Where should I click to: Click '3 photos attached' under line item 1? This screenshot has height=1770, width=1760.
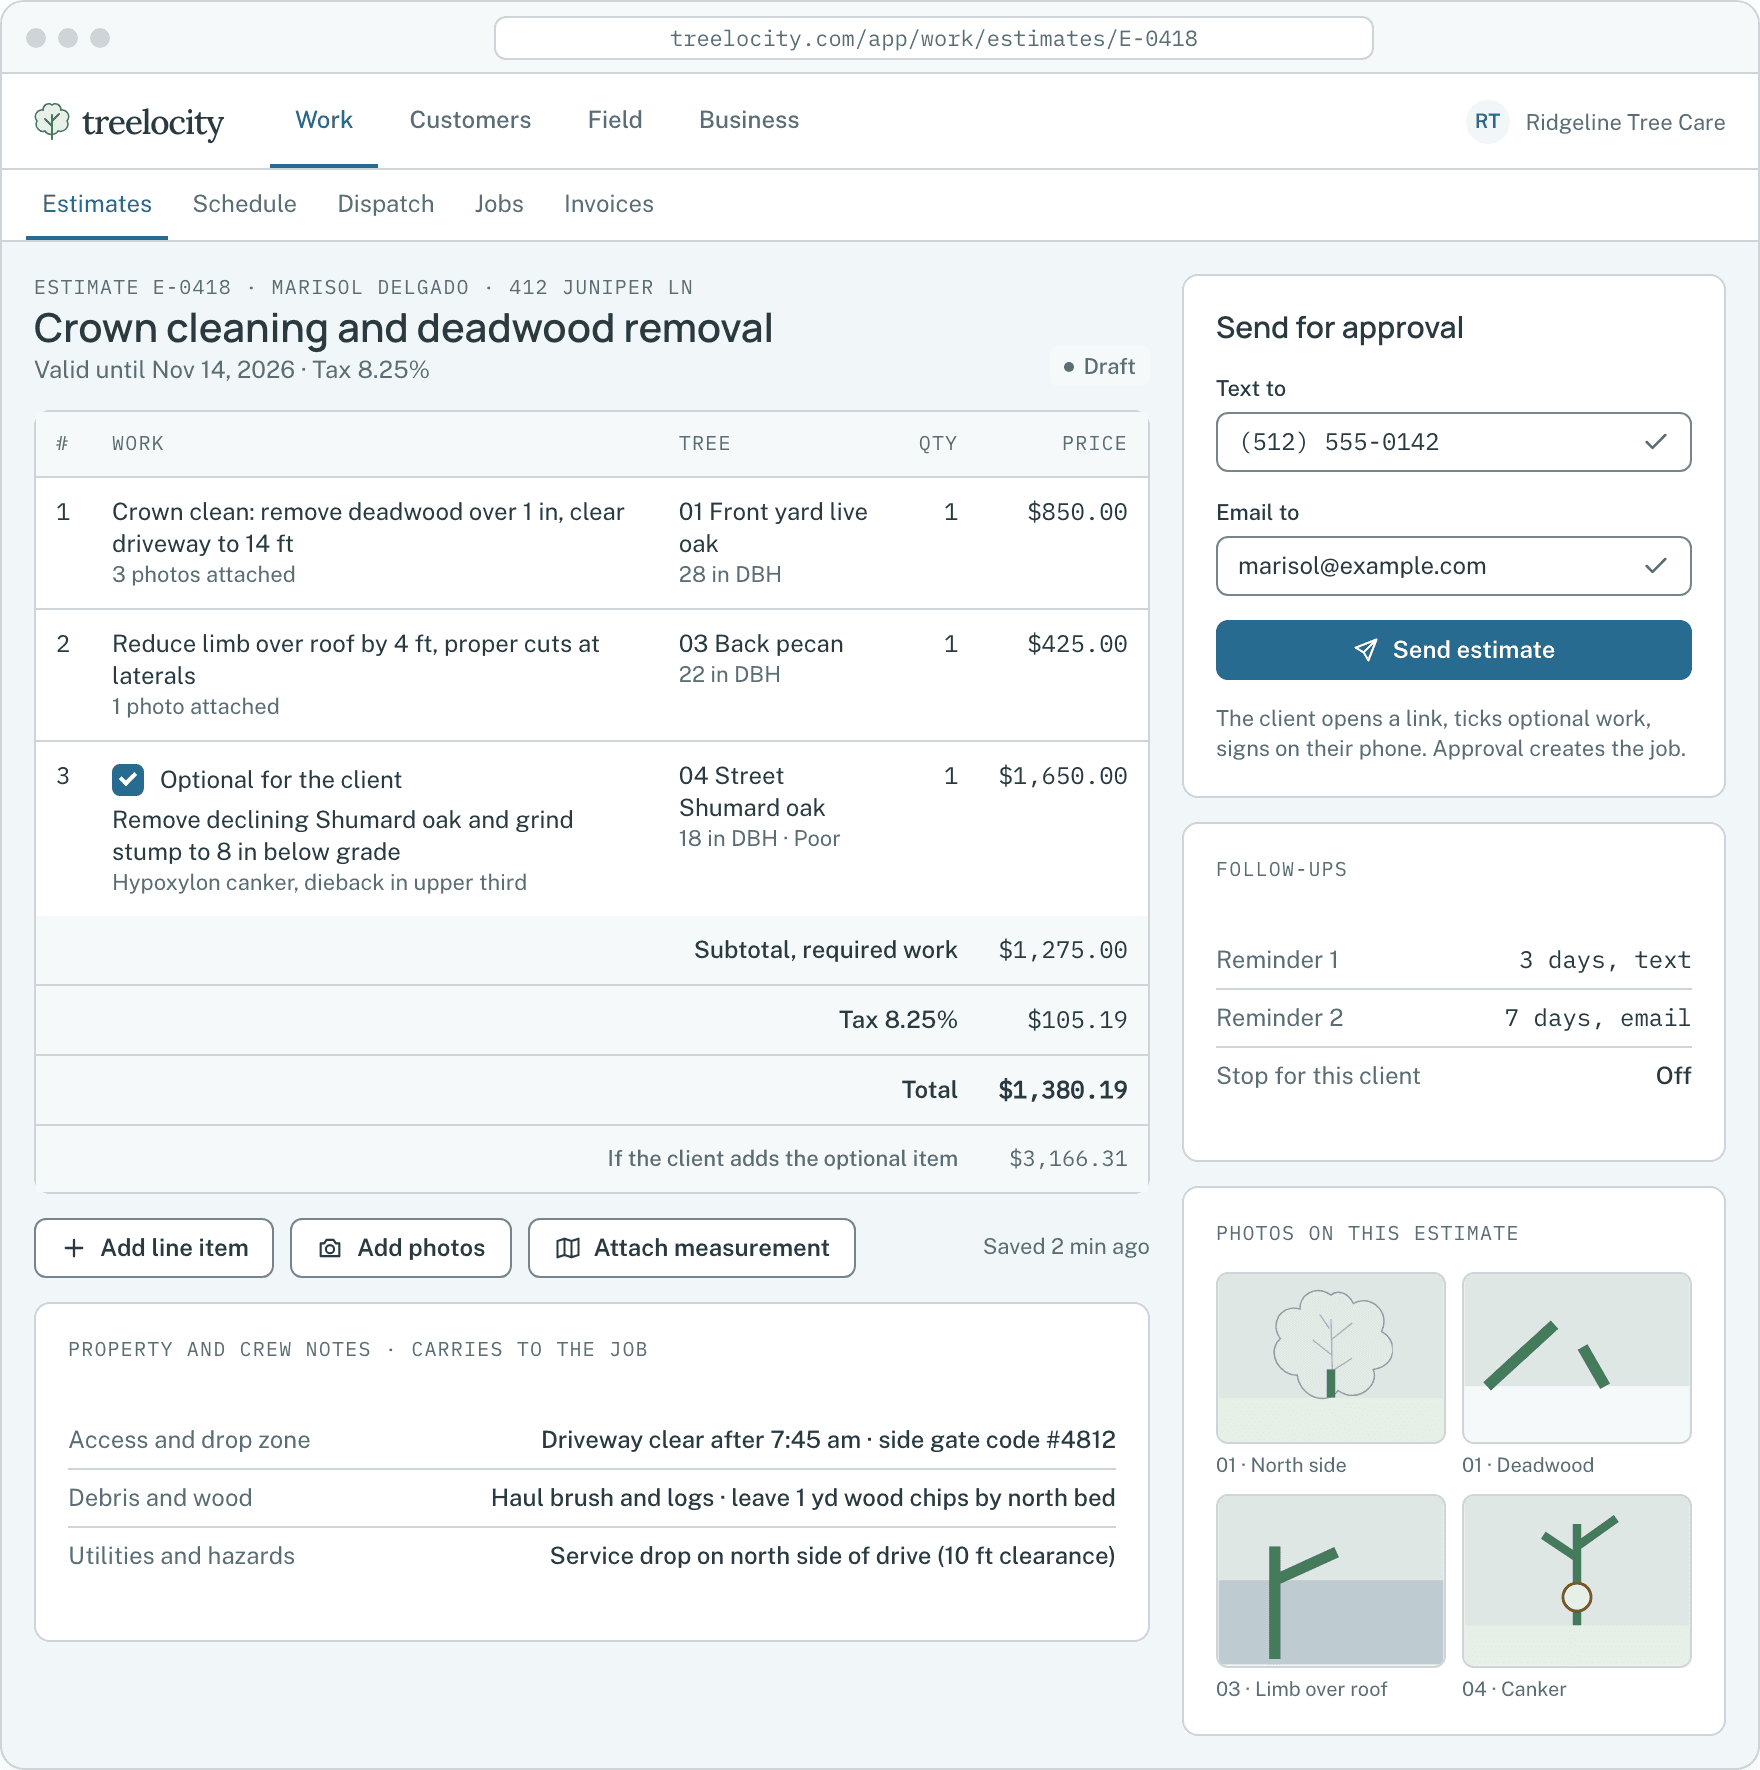click(x=204, y=575)
